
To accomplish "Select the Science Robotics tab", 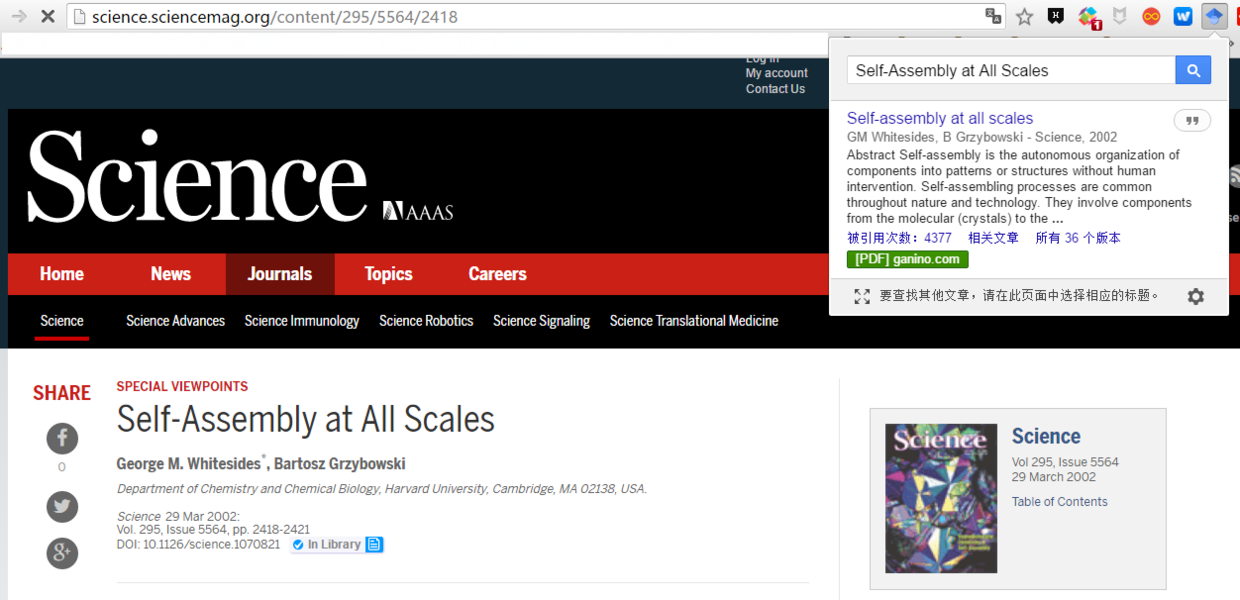I will (x=426, y=321).
